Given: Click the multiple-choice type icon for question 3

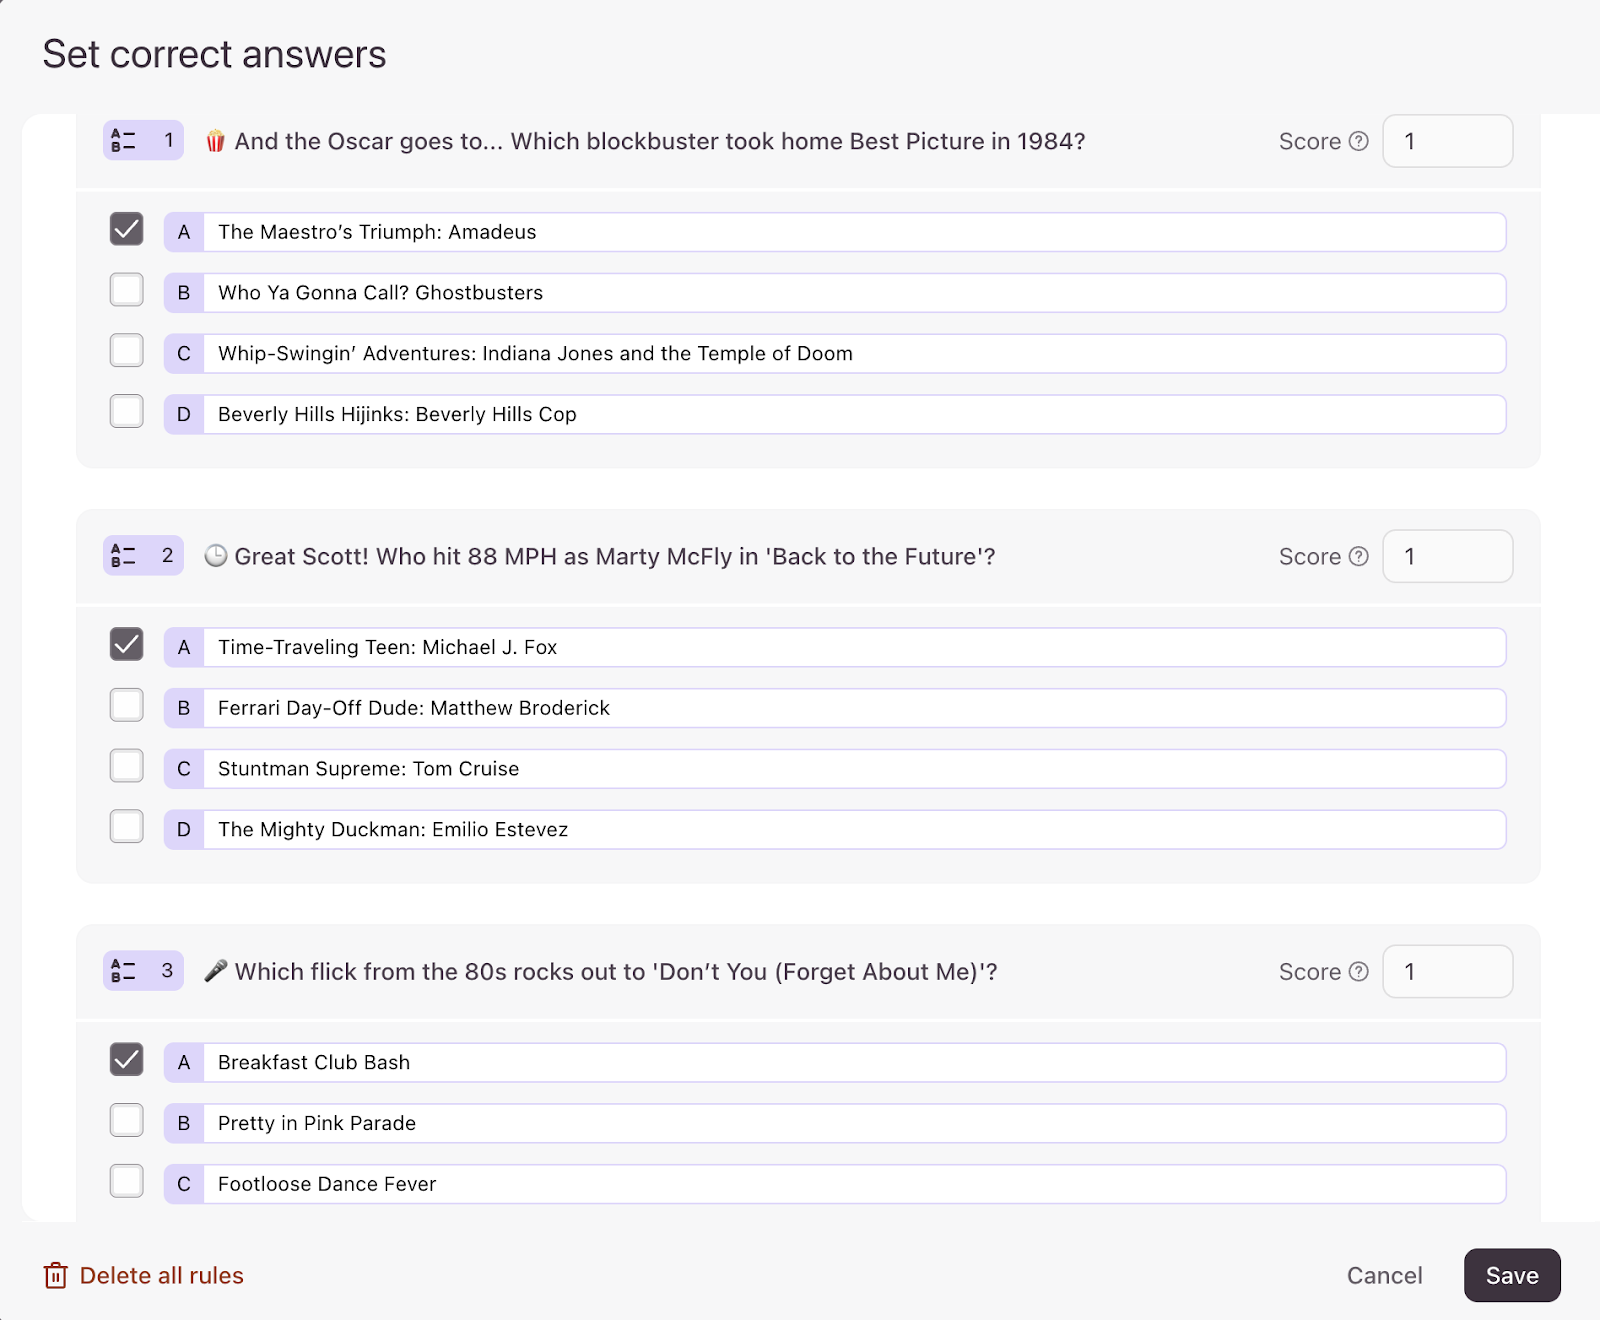Looking at the screenshot, I should 124,970.
